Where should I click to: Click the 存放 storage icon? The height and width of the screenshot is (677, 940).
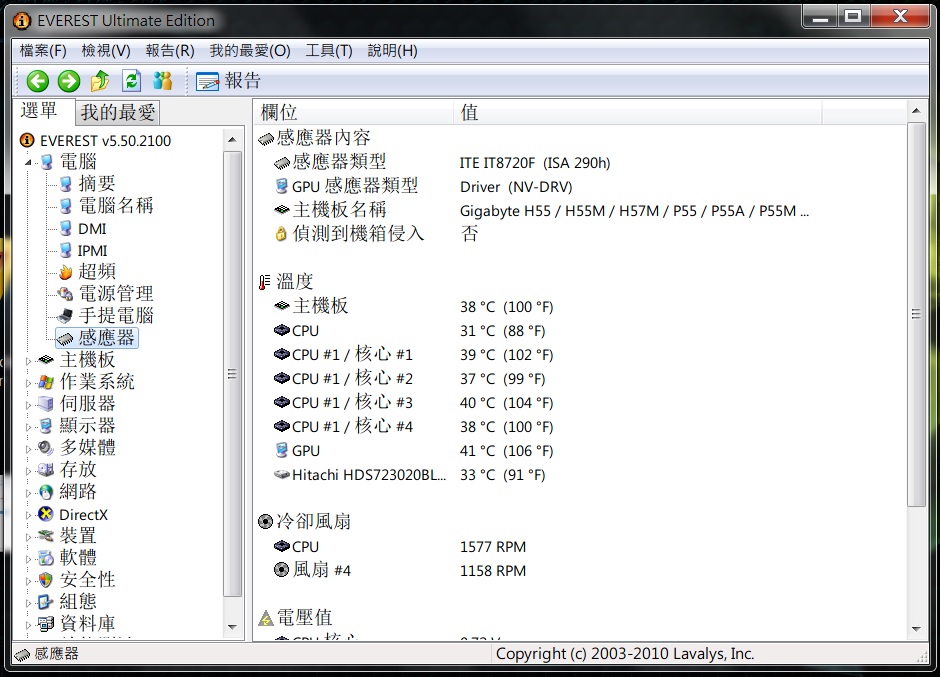pyautogui.click(x=46, y=470)
